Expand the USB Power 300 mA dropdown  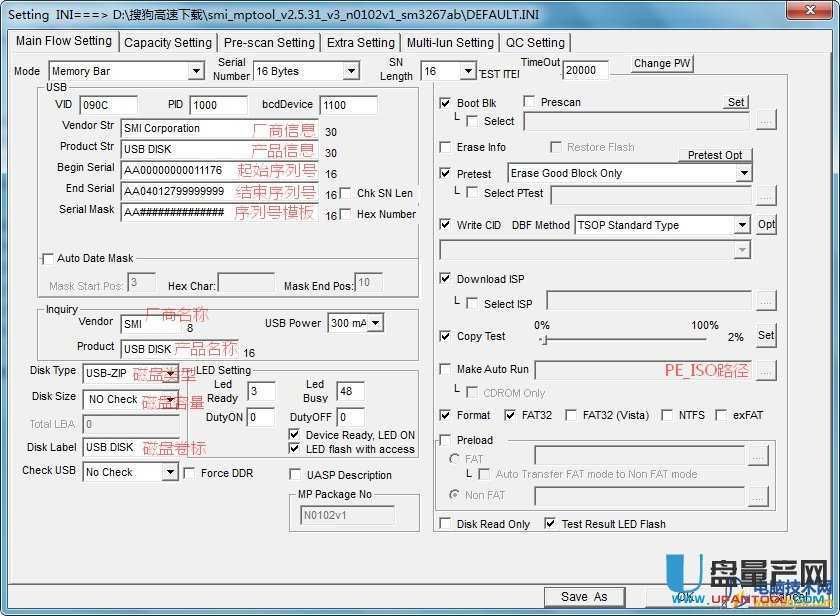point(376,323)
